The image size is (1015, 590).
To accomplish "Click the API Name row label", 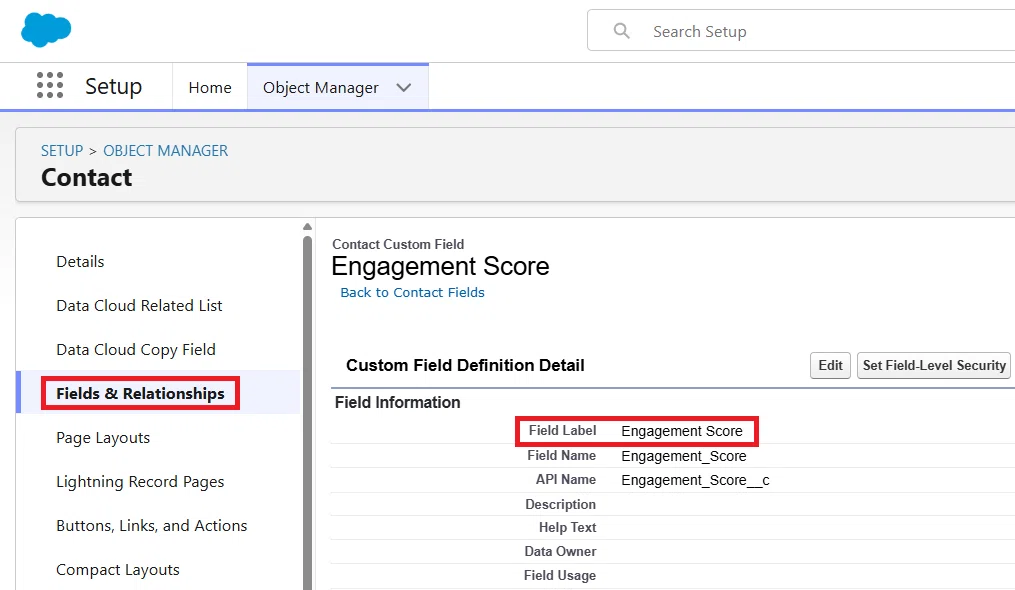I will (x=566, y=480).
